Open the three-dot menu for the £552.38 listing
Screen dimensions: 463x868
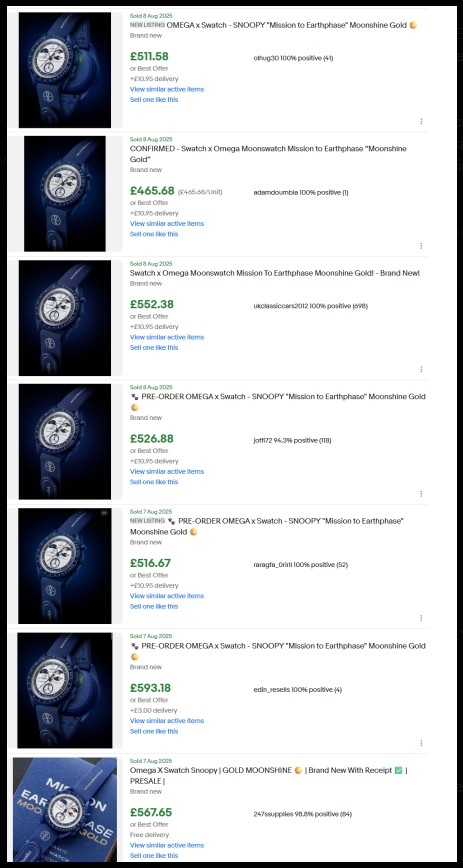(421, 369)
